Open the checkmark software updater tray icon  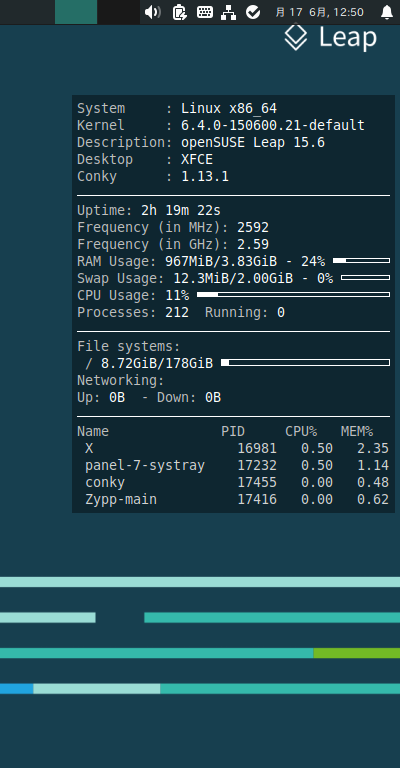[253, 12]
